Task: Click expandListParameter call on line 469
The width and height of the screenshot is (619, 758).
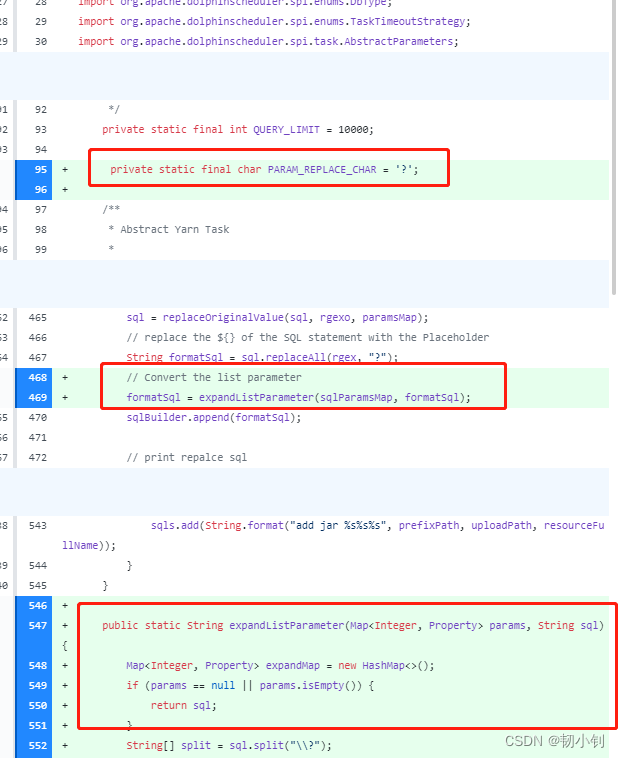Action: pyautogui.click(x=256, y=397)
